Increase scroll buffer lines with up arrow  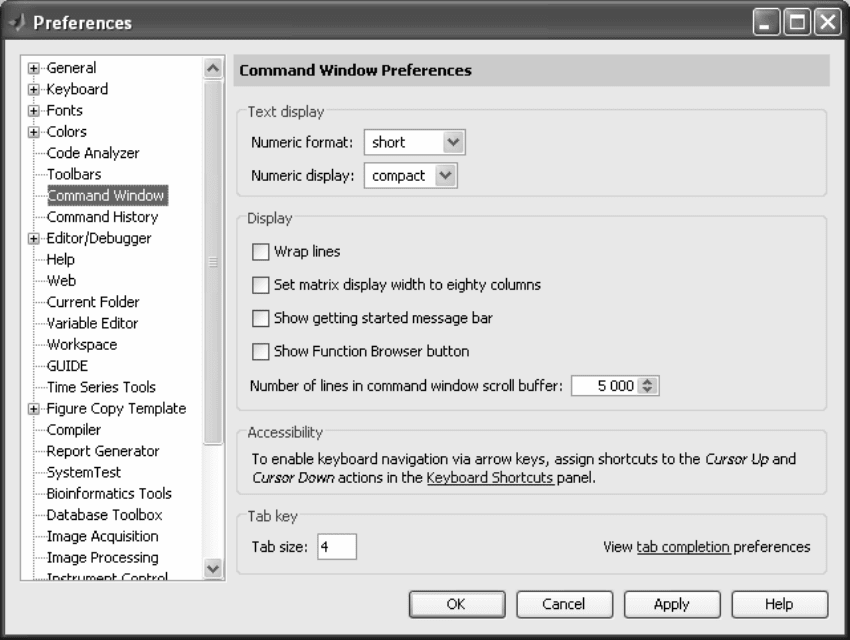tap(647, 382)
